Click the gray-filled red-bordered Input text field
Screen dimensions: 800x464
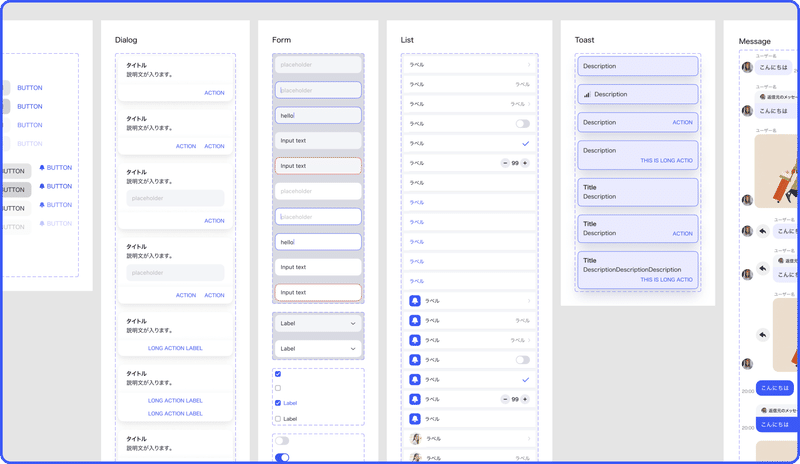tap(318, 166)
